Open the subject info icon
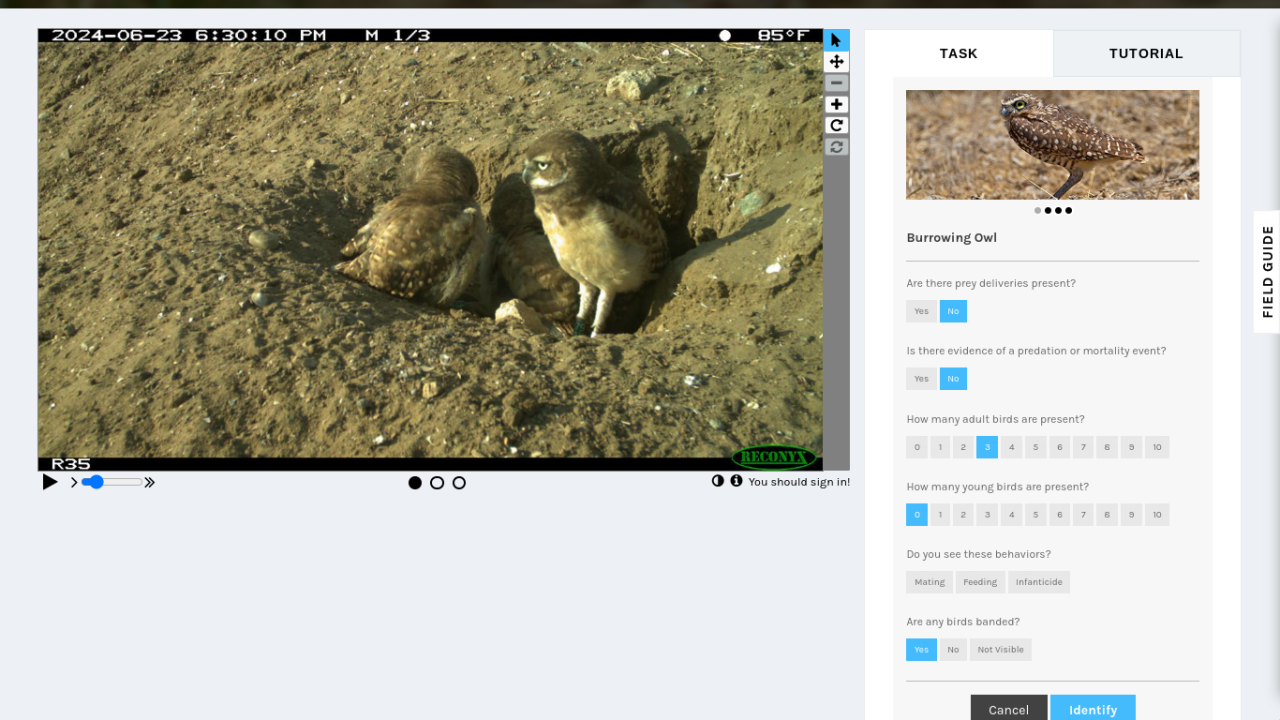This screenshot has width=1280, height=720. tap(736, 481)
